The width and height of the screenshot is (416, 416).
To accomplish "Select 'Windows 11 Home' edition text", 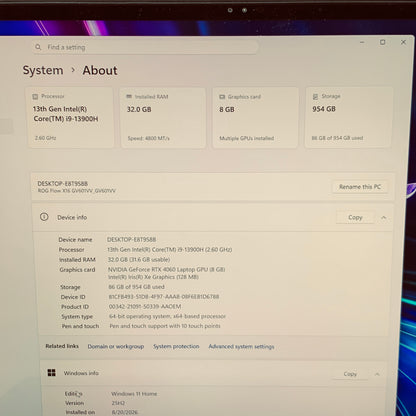I will pyautogui.click(x=134, y=394).
